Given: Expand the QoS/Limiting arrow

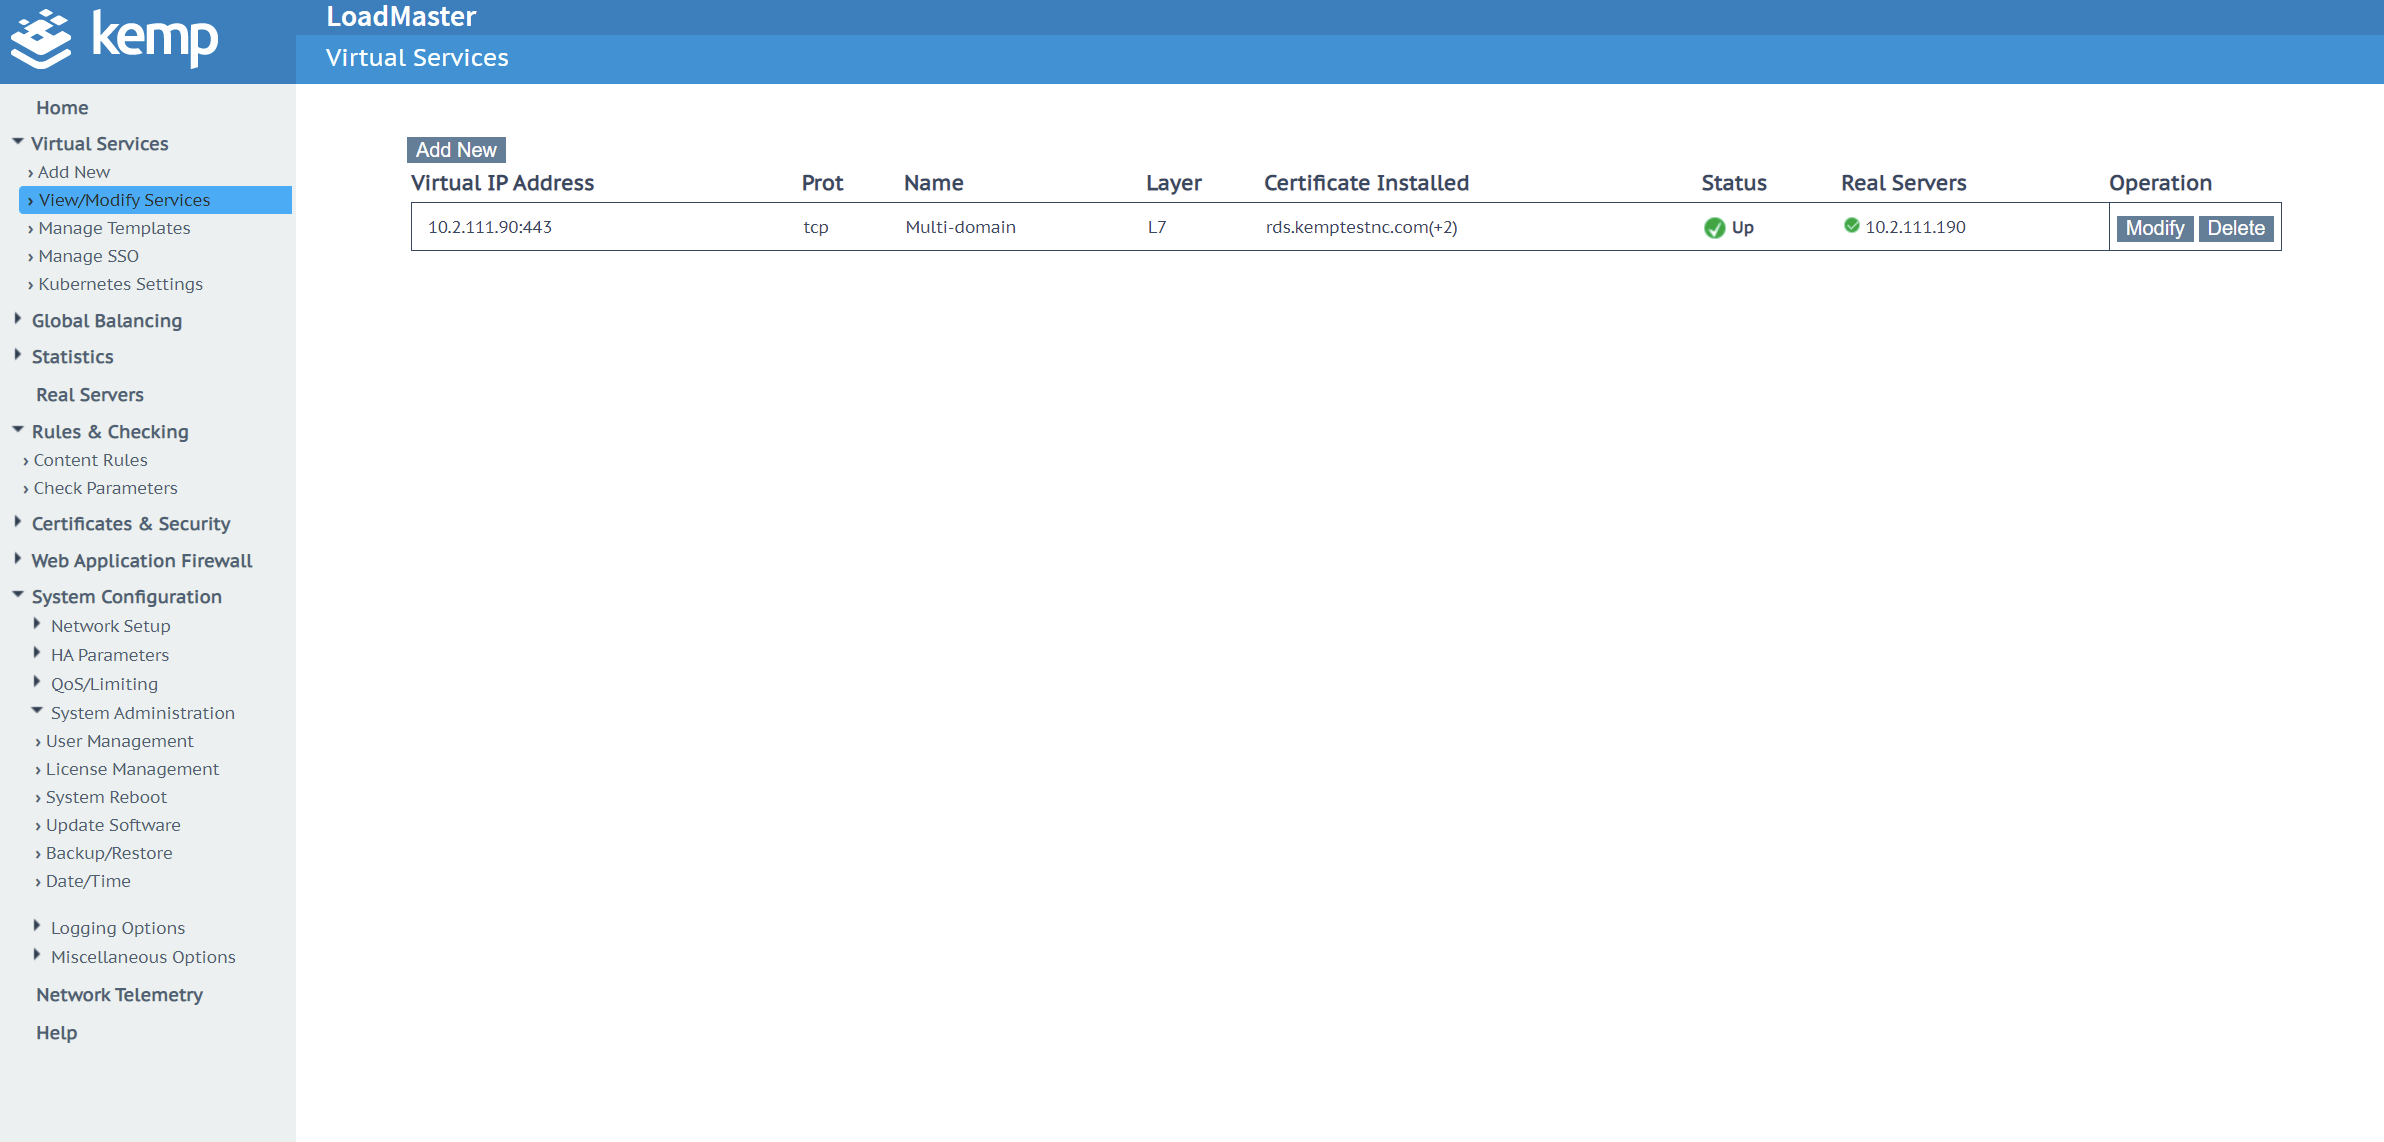Looking at the screenshot, I should [37, 682].
